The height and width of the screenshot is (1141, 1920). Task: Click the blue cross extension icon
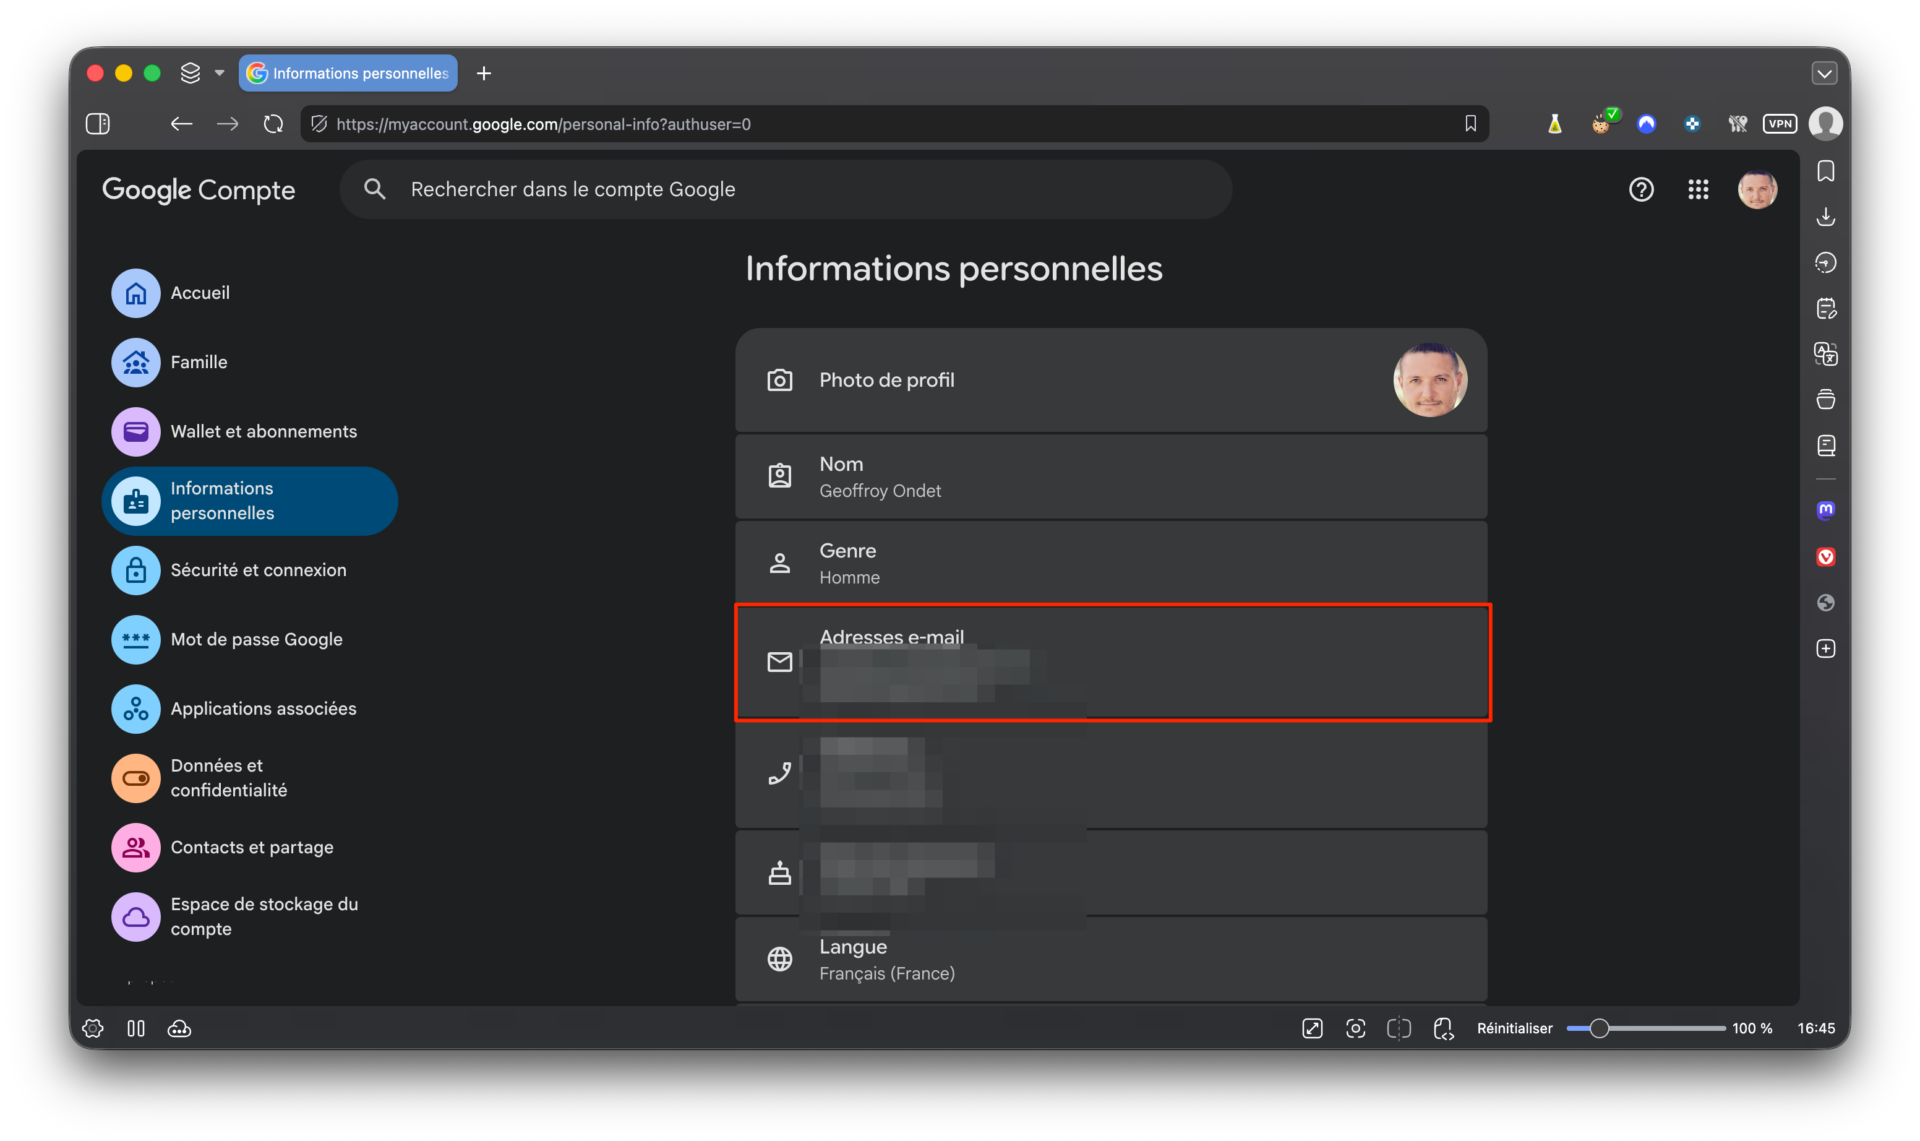(1692, 124)
